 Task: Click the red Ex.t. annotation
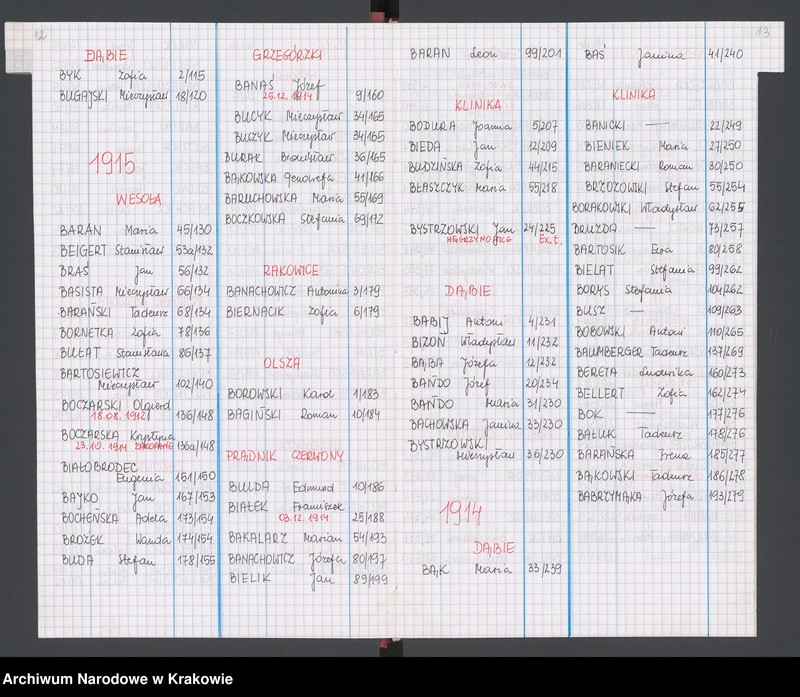[550, 239]
